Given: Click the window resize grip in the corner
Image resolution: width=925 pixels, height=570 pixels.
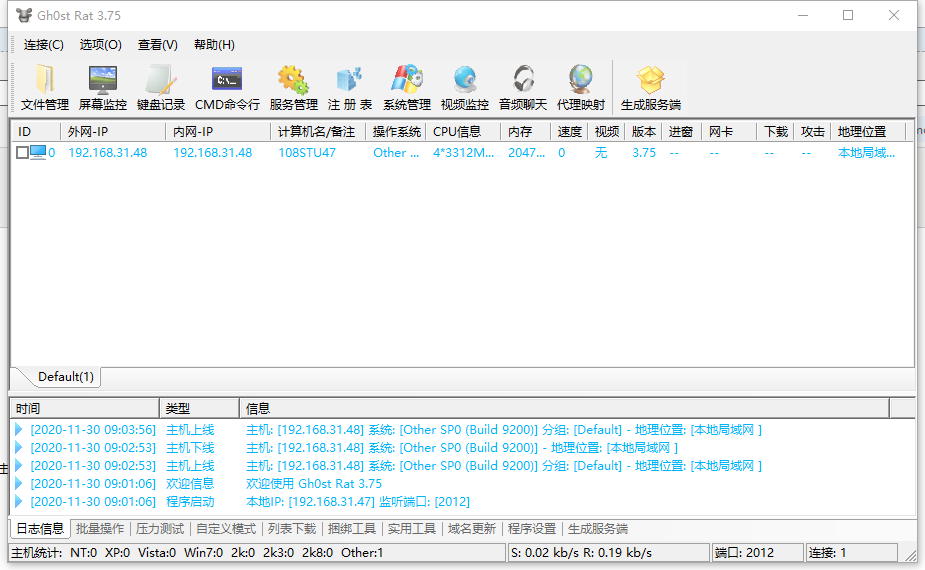Looking at the screenshot, I should point(911,556).
